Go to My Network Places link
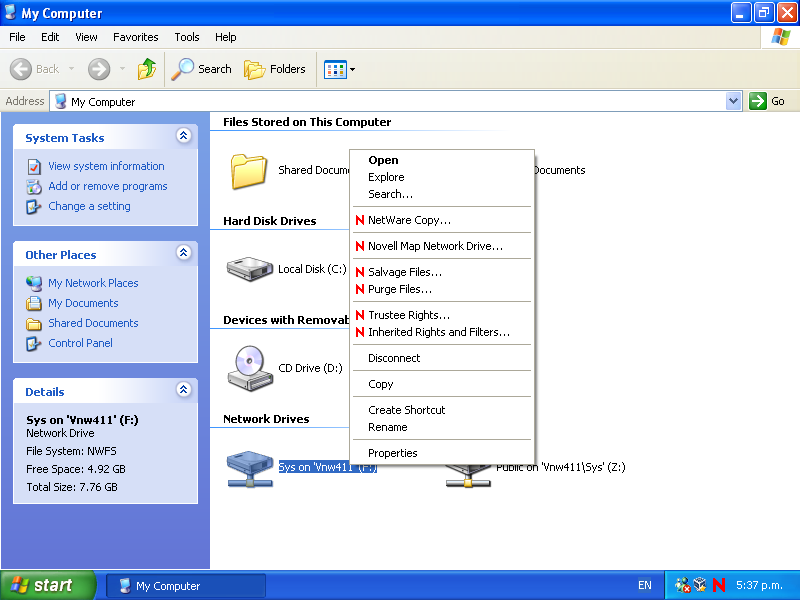 point(93,283)
